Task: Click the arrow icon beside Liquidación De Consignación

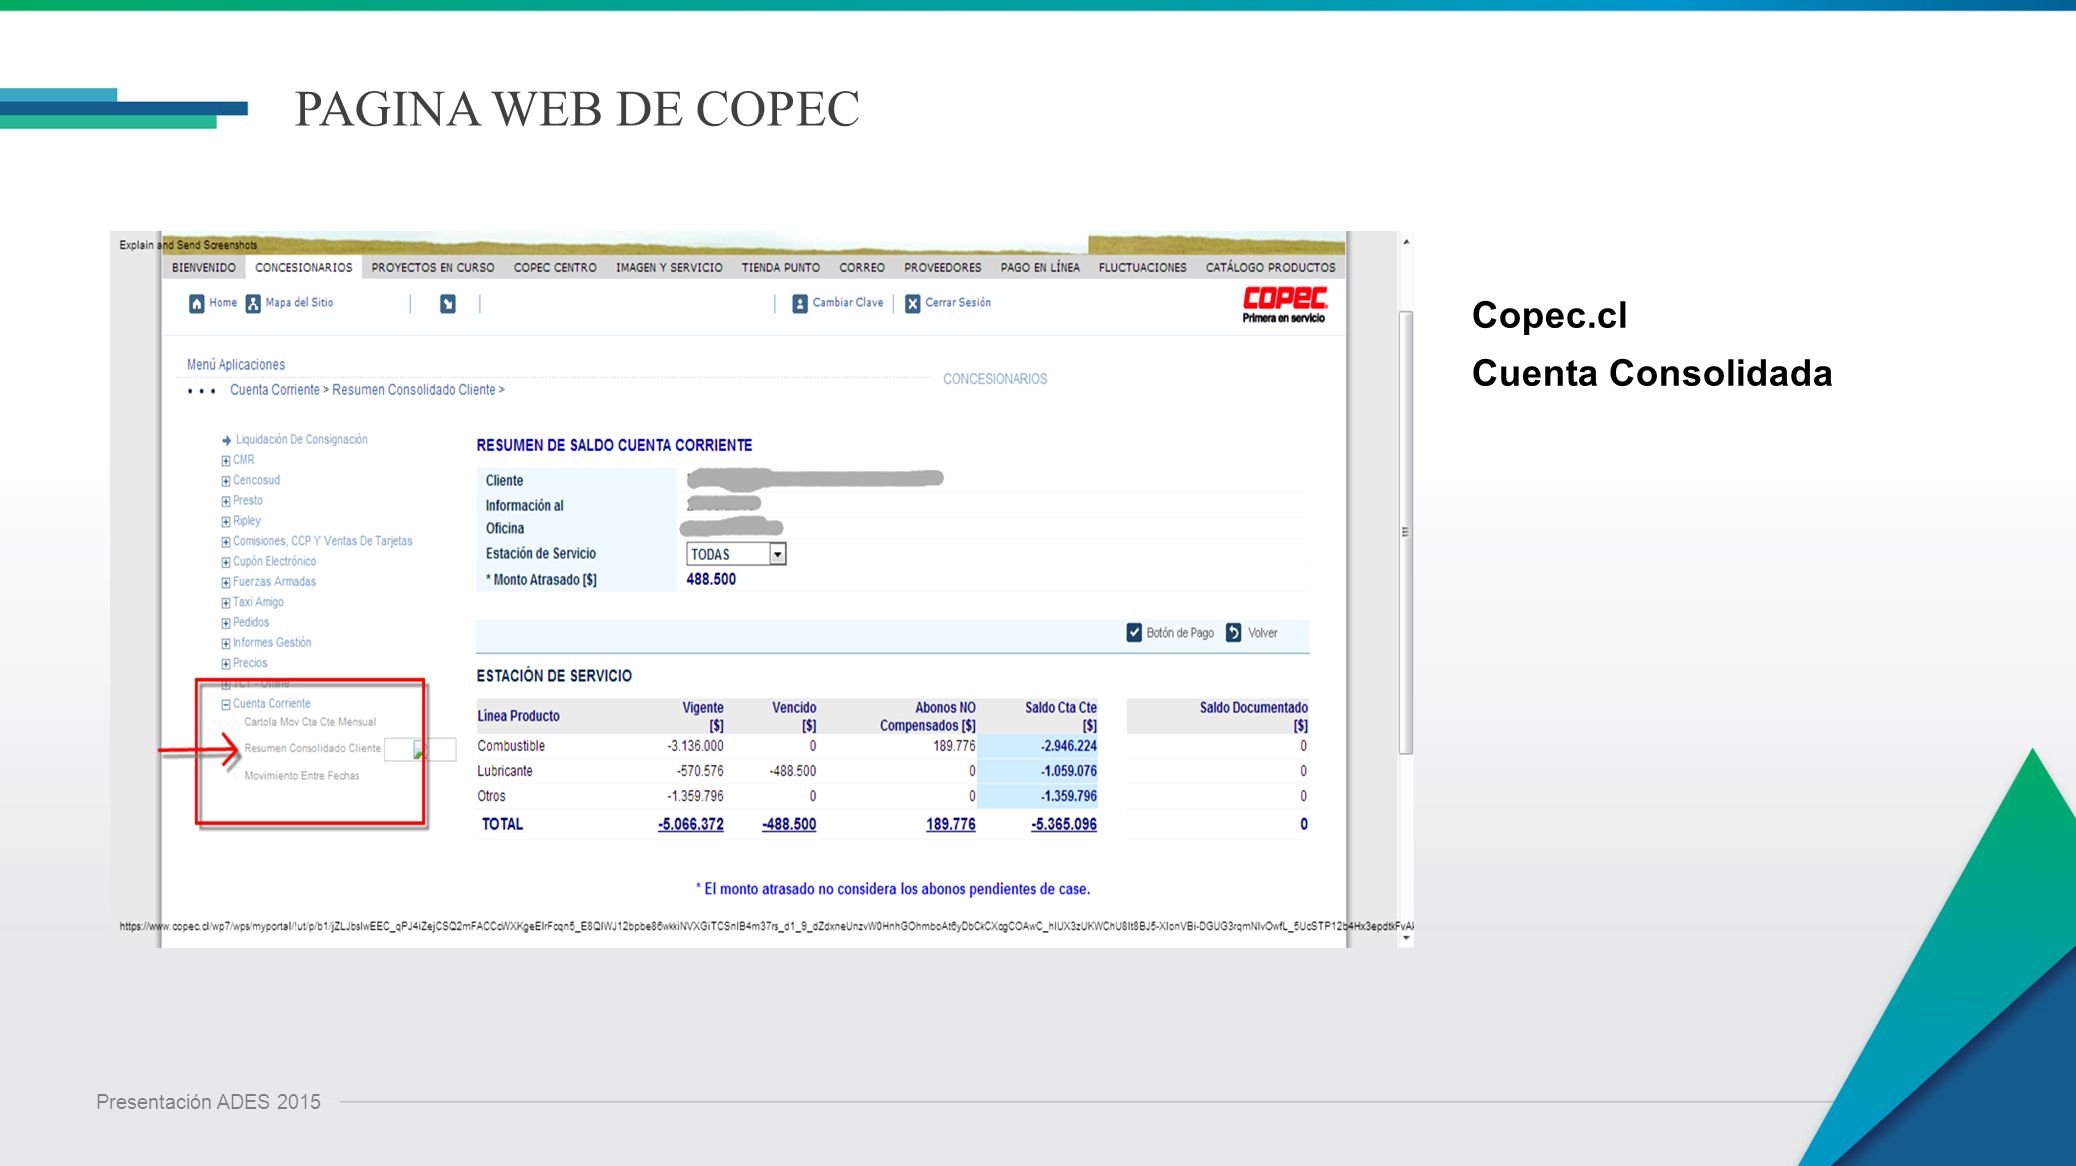Action: tap(227, 440)
